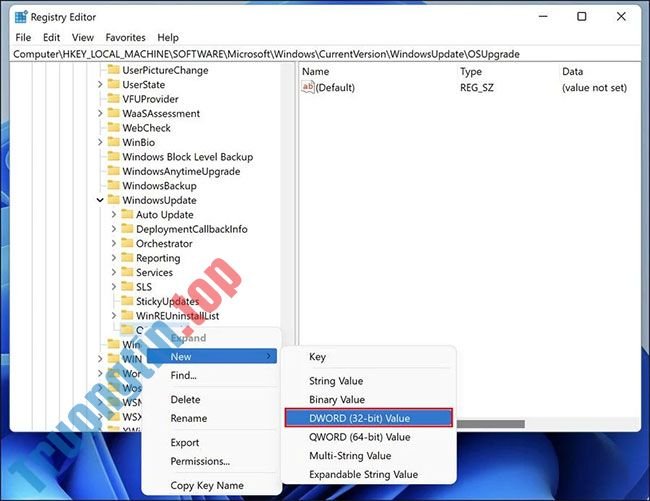The width and height of the screenshot is (650, 501).
Task: Choose Delete in the context menu
Action: tap(212, 399)
